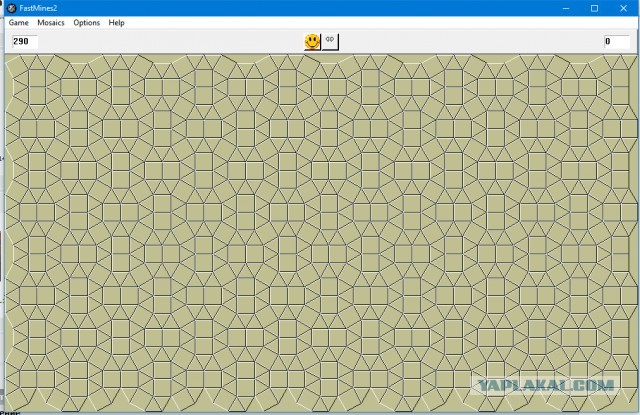The width and height of the screenshot is (640, 415).
Task: Click the FastMines2 title bar app icon
Action: pos(12,8)
